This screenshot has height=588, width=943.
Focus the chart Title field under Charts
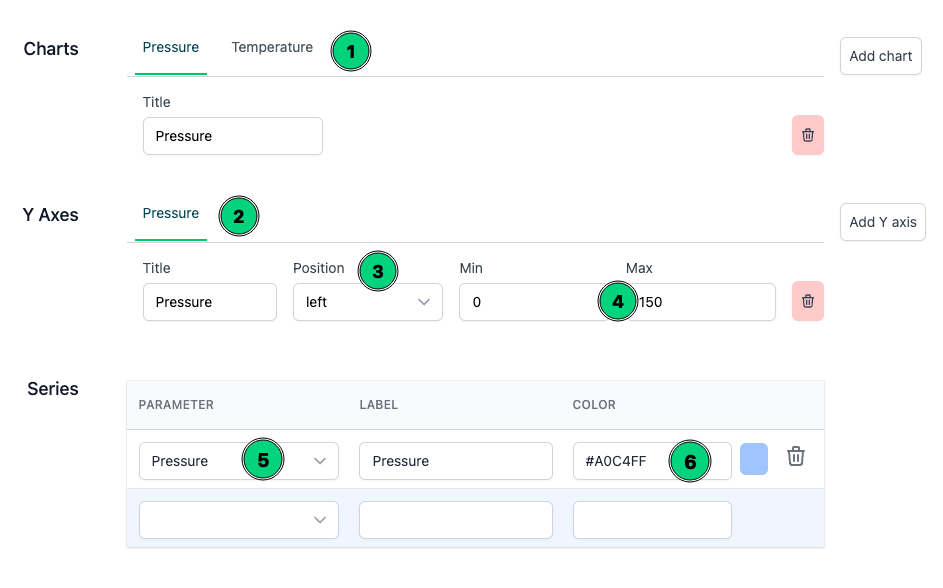coord(232,136)
